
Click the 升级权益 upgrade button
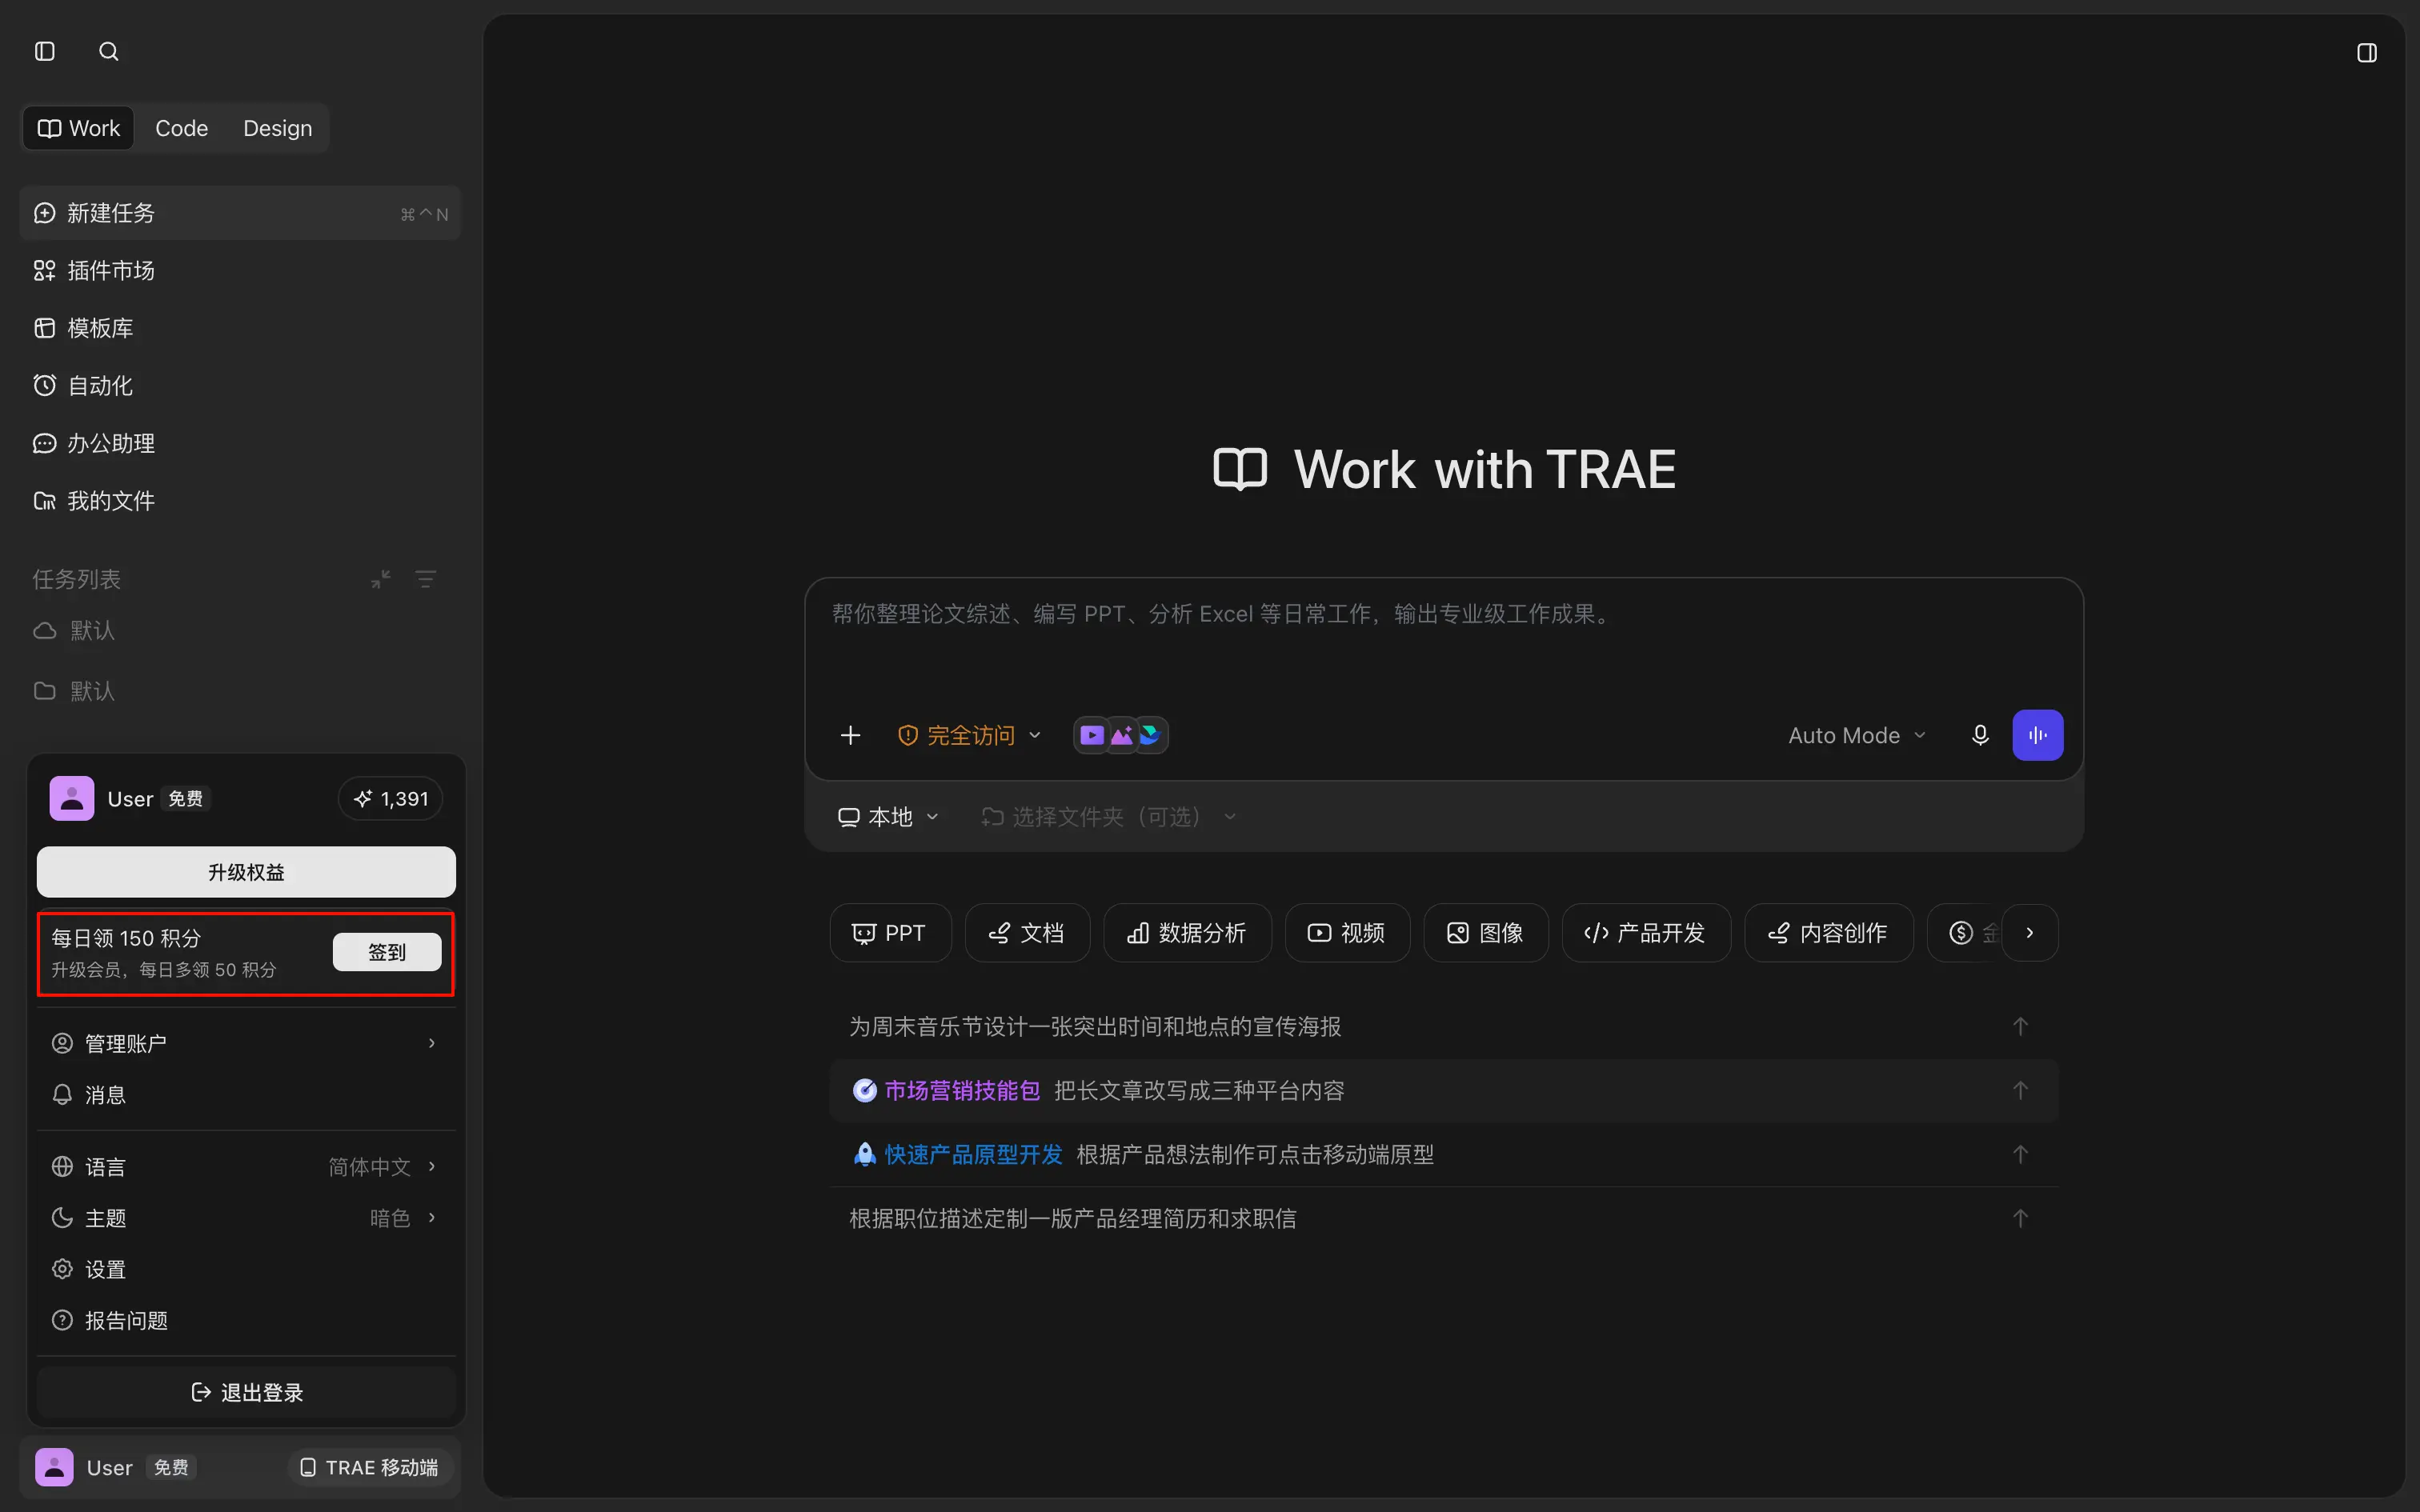(x=246, y=872)
